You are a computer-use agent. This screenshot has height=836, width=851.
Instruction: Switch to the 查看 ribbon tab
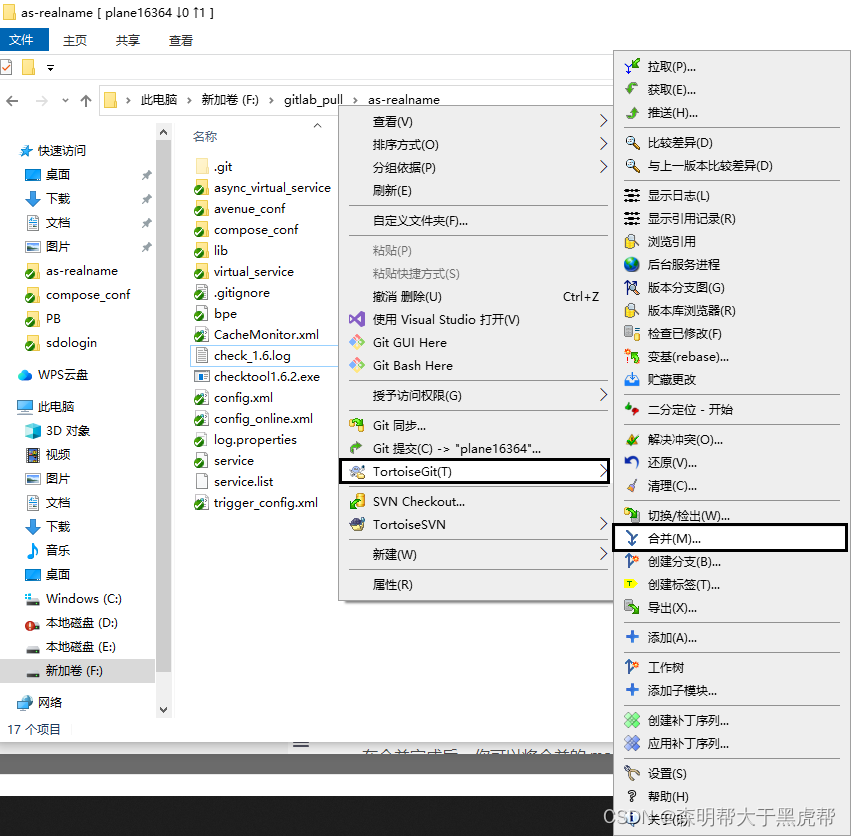(x=181, y=41)
